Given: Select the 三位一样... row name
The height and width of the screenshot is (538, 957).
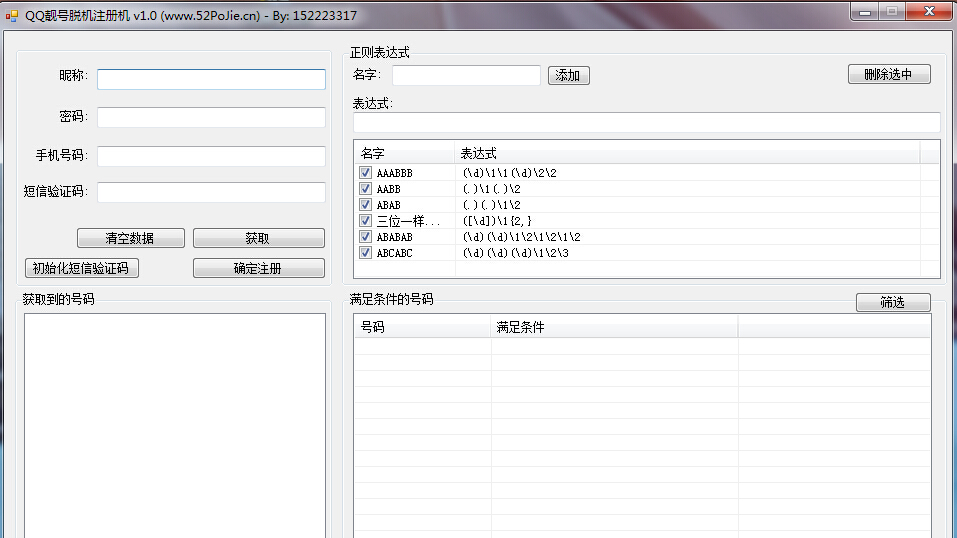Looking at the screenshot, I should click(408, 221).
